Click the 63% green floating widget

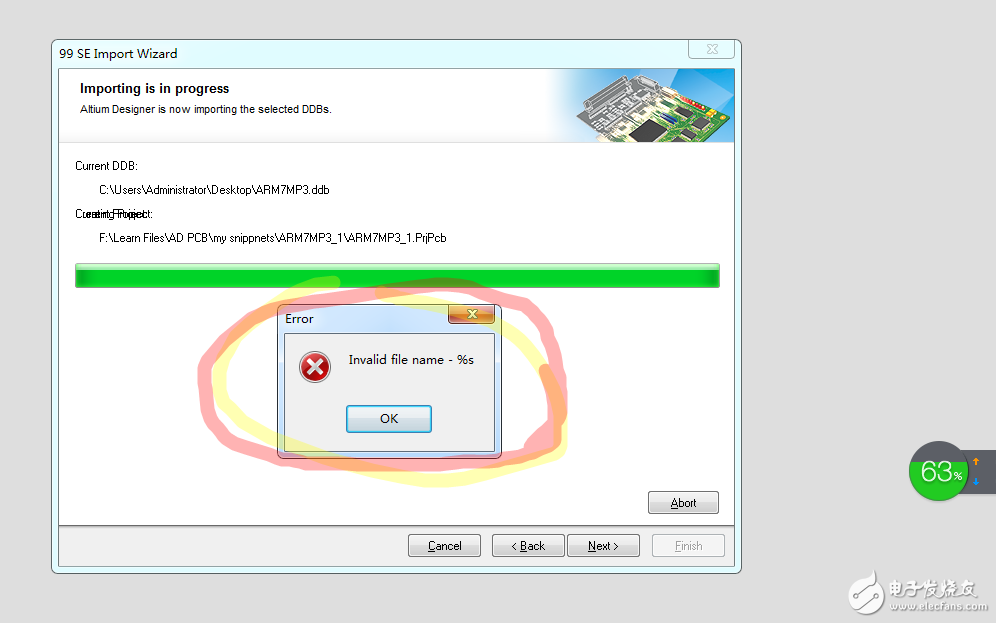pos(938,471)
